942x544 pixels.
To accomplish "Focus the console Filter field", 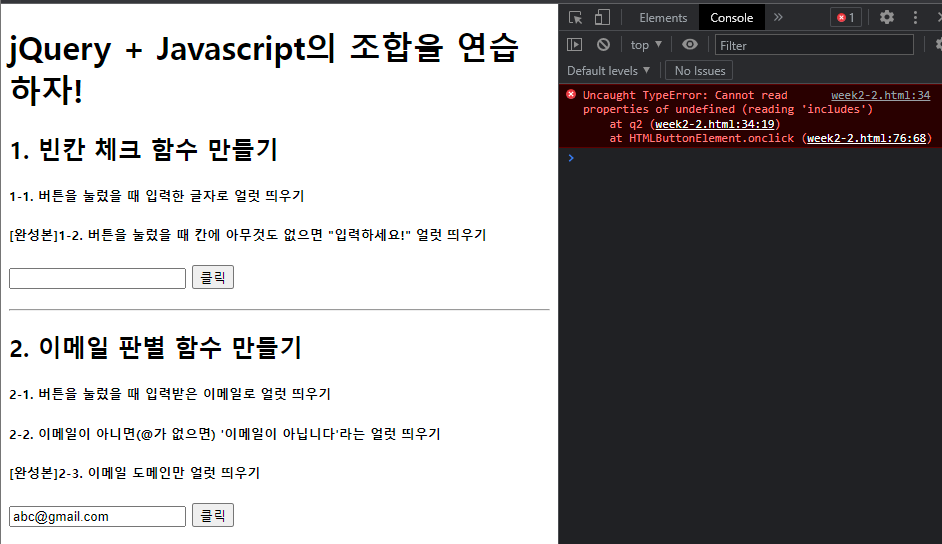I will tap(814, 45).
